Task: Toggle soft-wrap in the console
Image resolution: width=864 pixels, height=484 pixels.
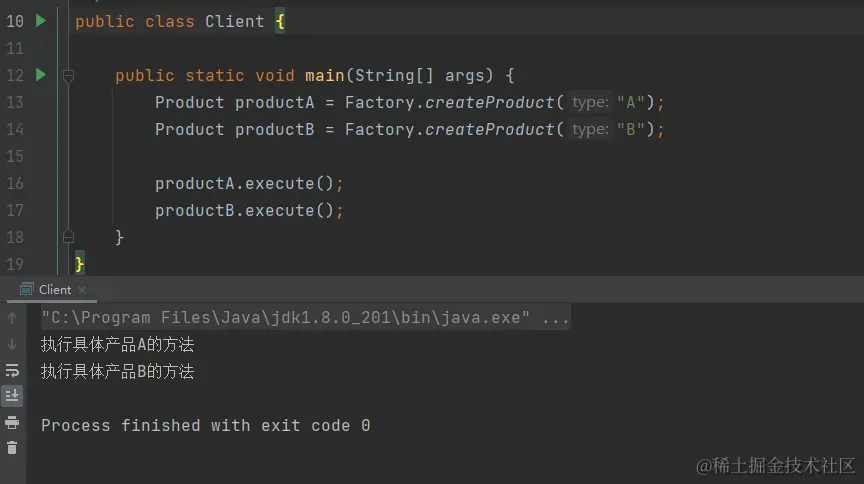Action: pos(12,370)
